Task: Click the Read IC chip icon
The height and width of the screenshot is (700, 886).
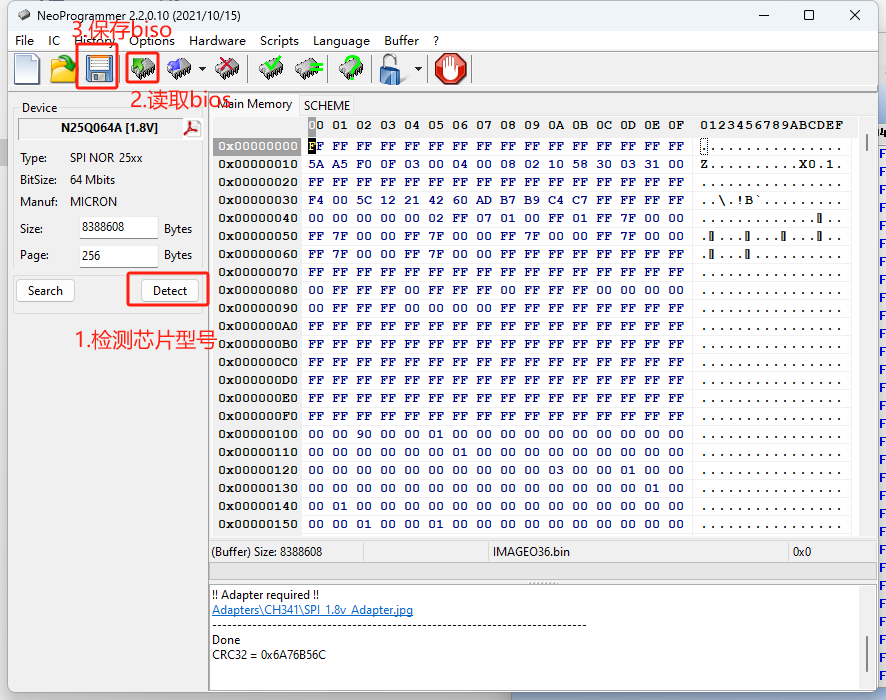Action: [143, 69]
